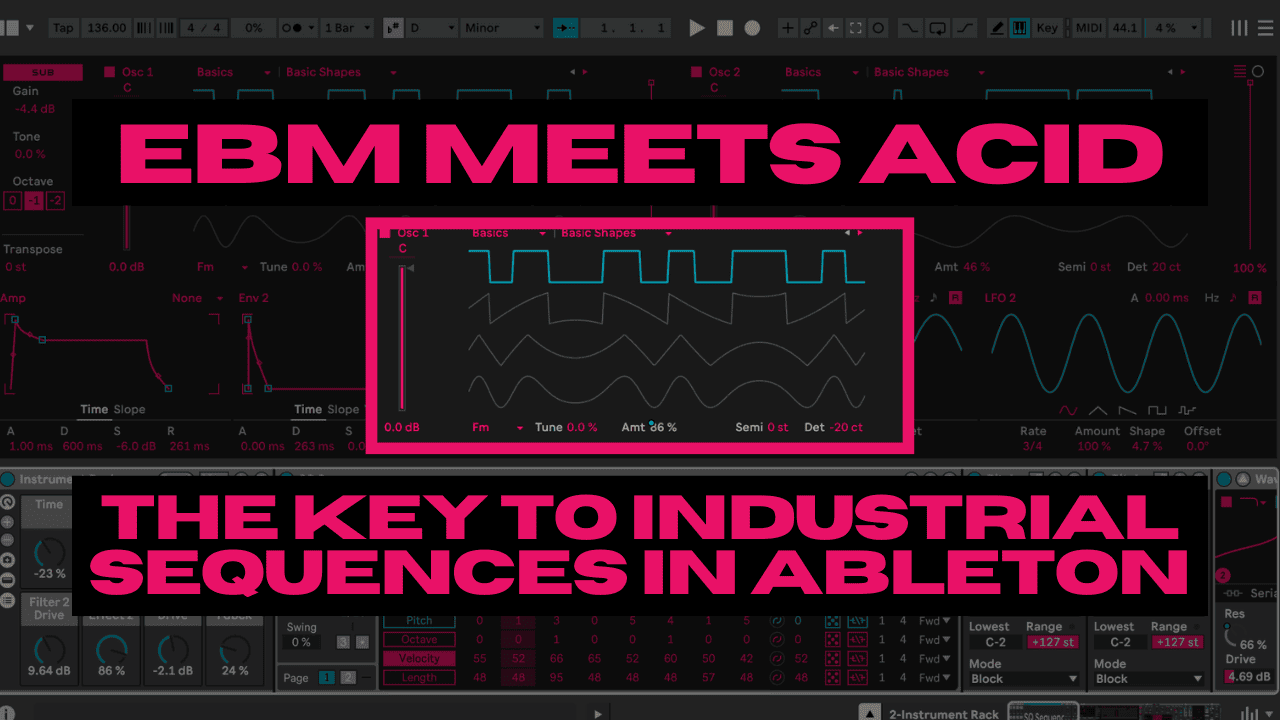The width and height of the screenshot is (1280, 720).
Task: Select the -1 sub octave button
Action: [33, 201]
